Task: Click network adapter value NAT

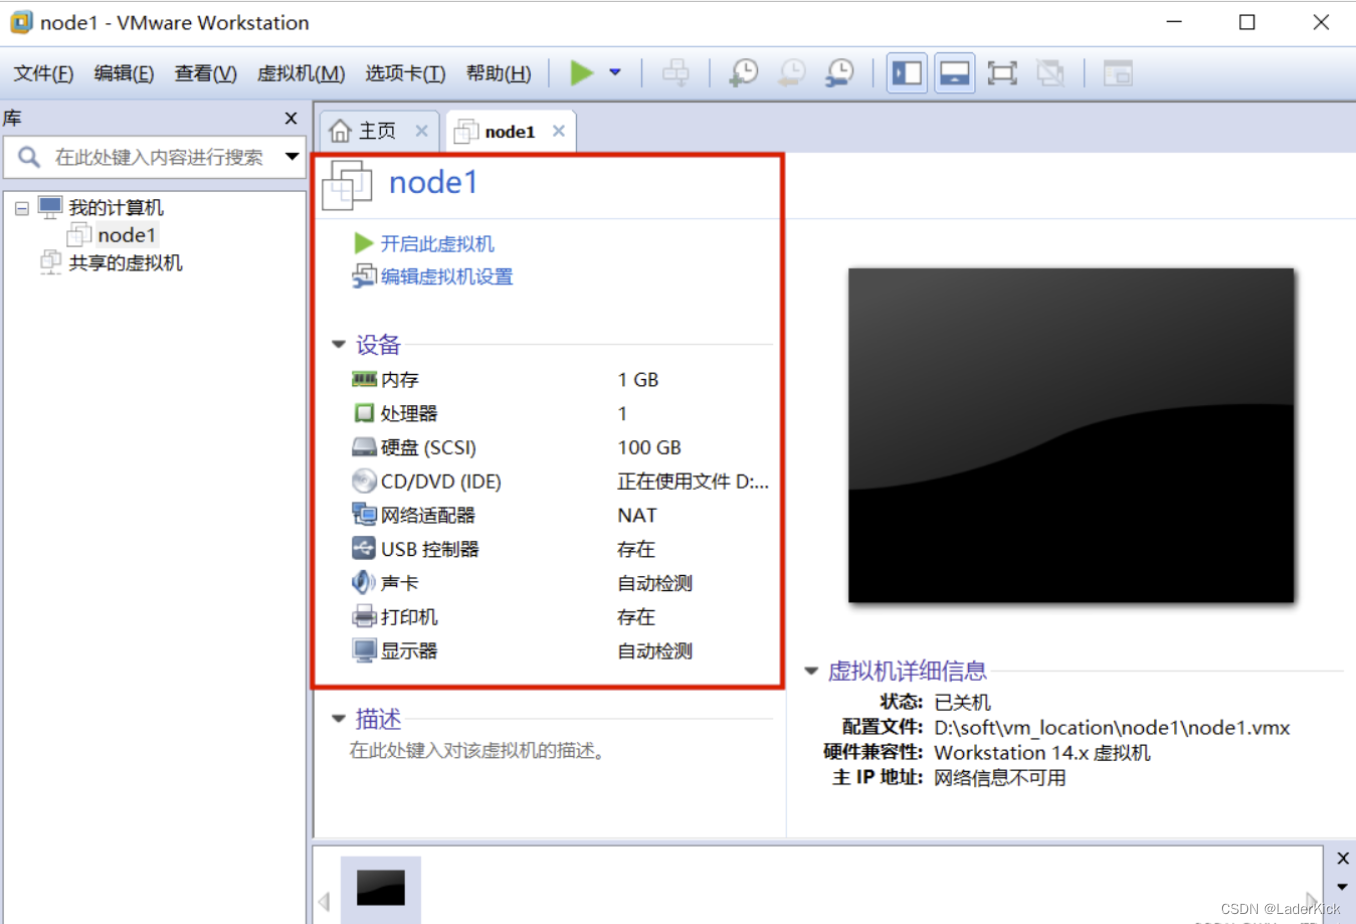Action: tap(637, 516)
